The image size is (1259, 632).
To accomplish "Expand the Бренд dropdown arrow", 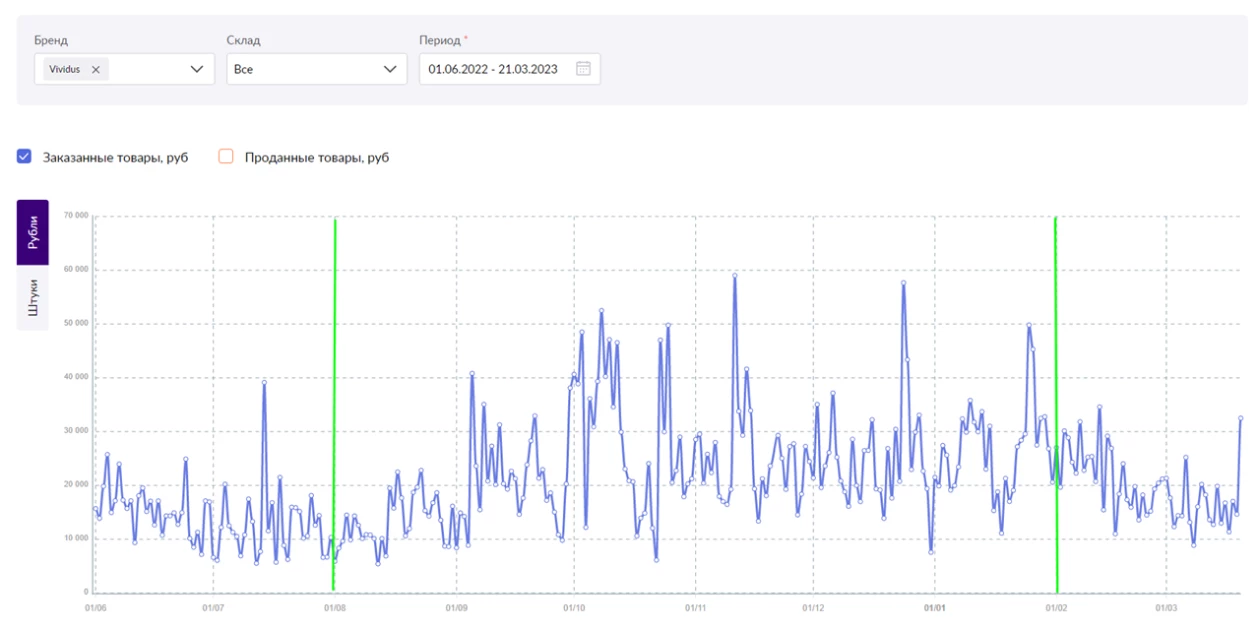I will coord(197,70).
